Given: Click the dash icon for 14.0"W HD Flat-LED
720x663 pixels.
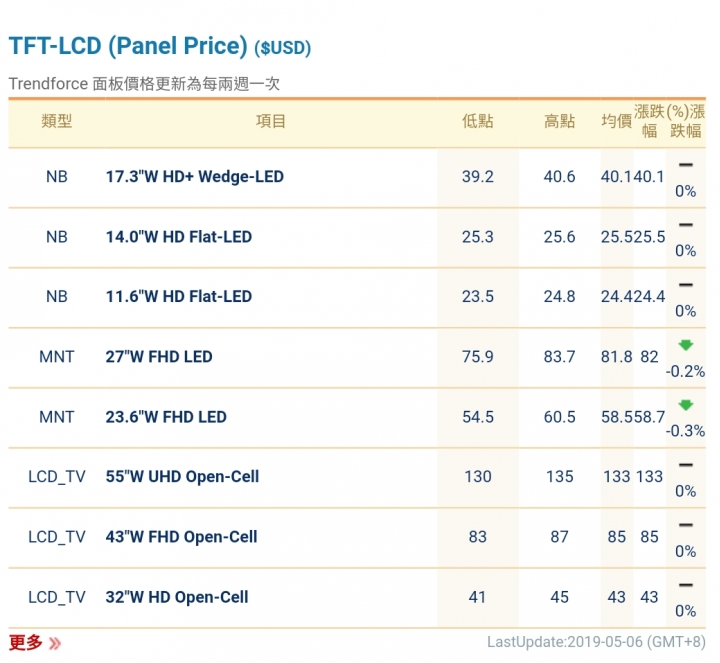Looking at the screenshot, I should 685,225.
